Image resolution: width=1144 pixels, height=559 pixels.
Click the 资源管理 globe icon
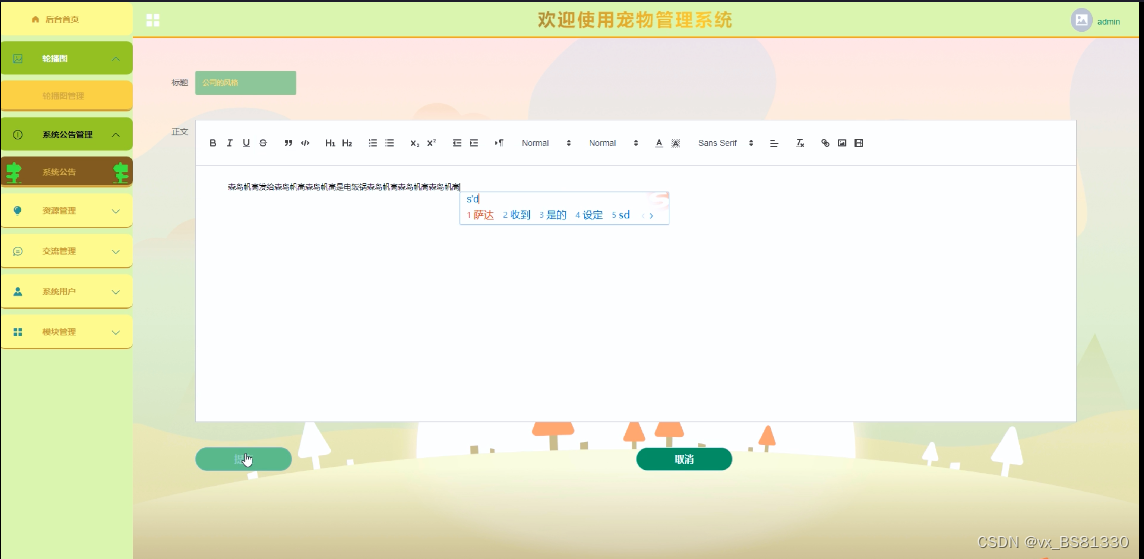(x=18, y=210)
